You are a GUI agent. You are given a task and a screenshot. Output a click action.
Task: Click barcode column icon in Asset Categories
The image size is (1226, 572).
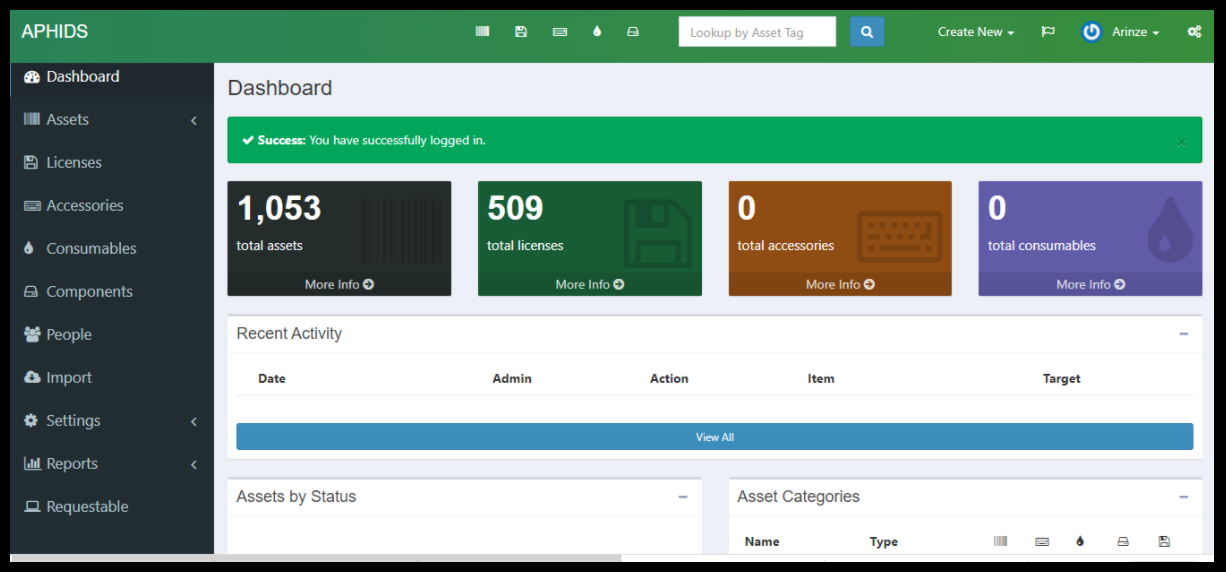tap(1001, 541)
